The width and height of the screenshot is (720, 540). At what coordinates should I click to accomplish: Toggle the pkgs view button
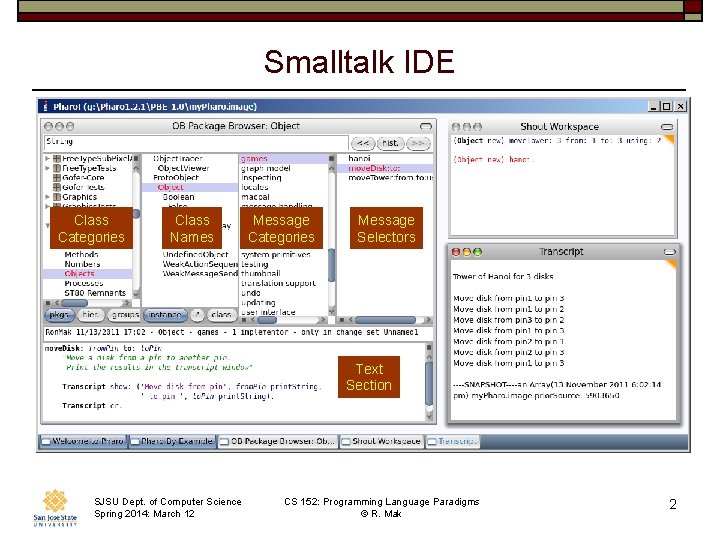point(59,315)
